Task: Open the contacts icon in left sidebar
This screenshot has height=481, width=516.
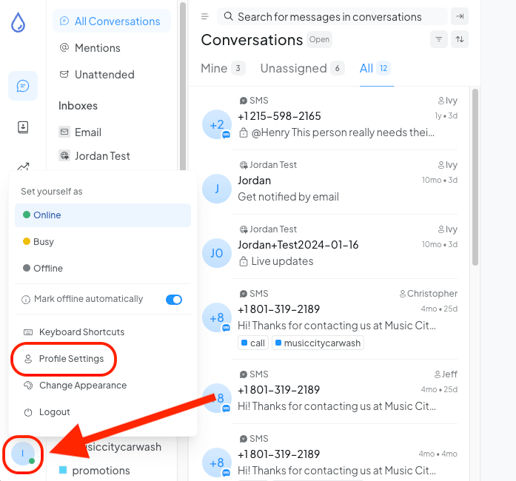Action: pyautogui.click(x=23, y=127)
